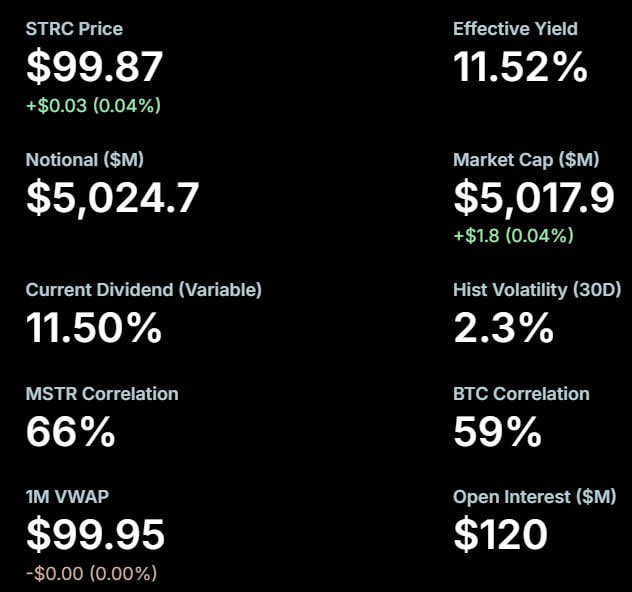Select the 66% MSTR correlation value
This screenshot has height=592, width=632.
pyautogui.click(x=70, y=432)
